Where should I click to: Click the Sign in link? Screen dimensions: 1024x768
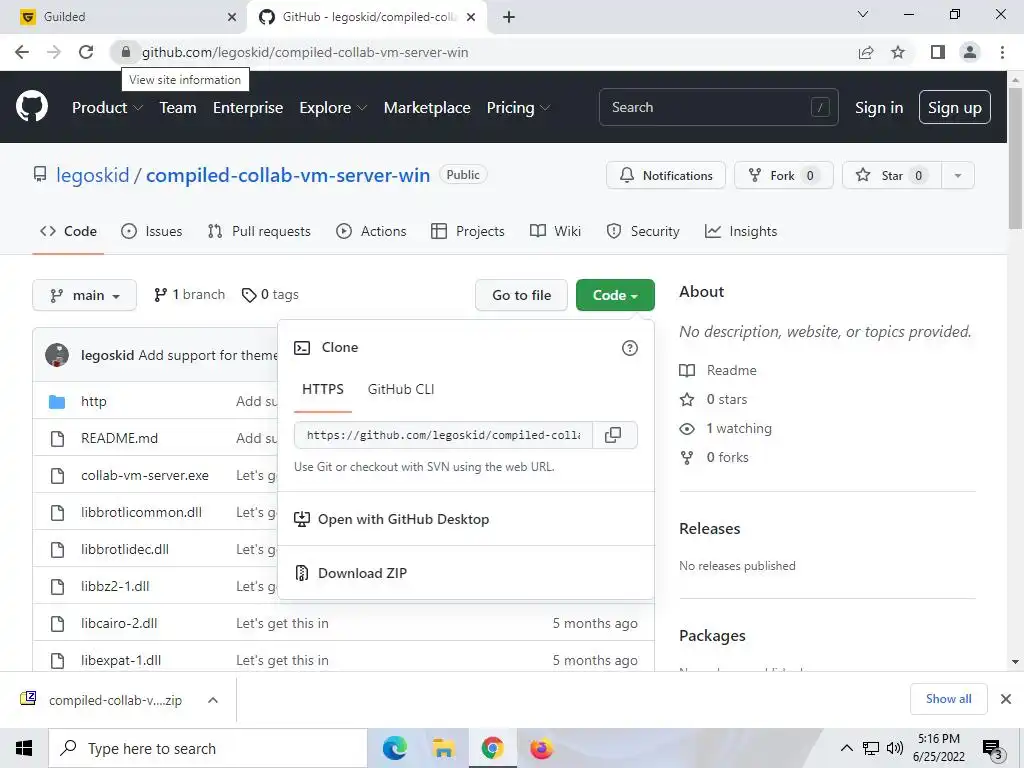click(x=879, y=108)
